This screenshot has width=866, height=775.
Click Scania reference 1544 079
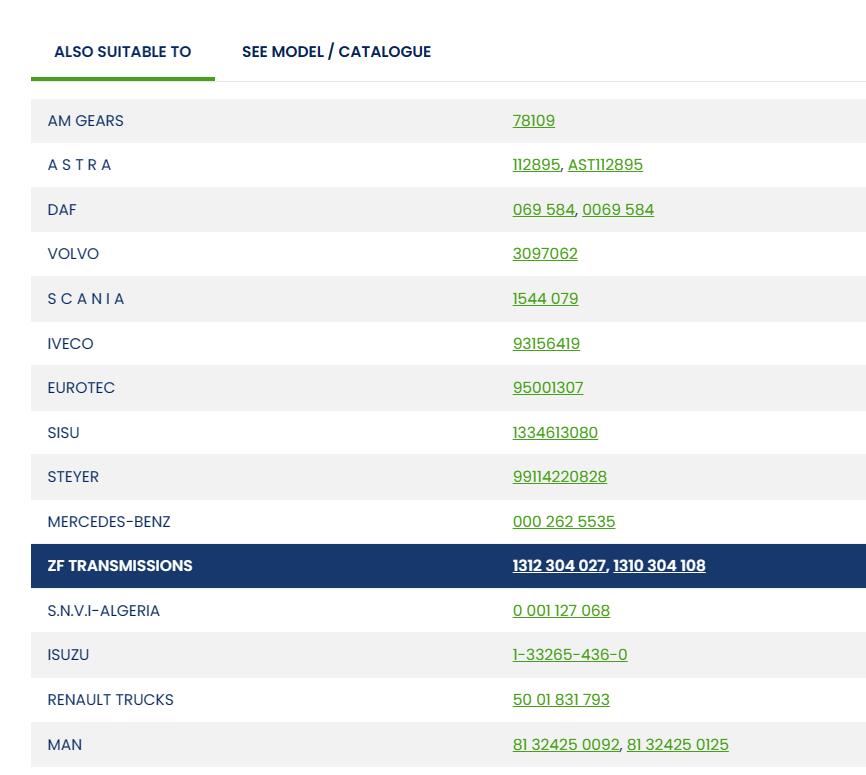coord(545,299)
